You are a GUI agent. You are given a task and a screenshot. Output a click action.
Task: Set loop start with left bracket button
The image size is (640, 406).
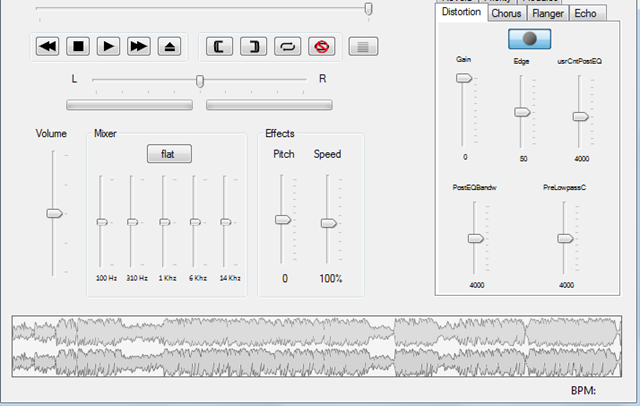[219, 46]
